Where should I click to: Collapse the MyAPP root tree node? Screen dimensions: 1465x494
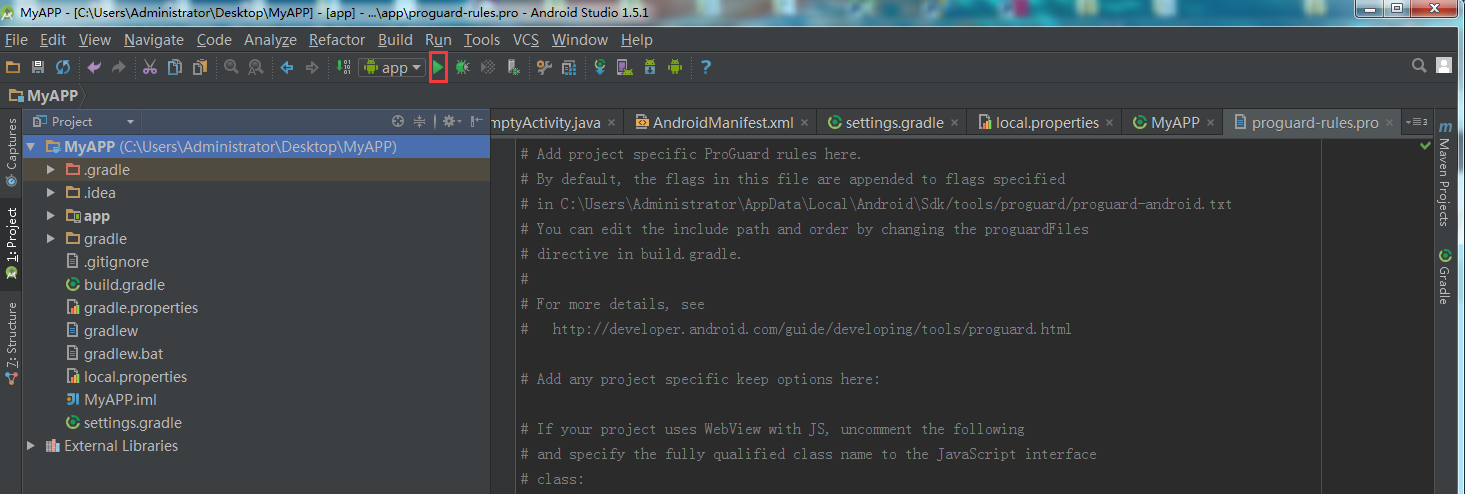tap(31, 147)
